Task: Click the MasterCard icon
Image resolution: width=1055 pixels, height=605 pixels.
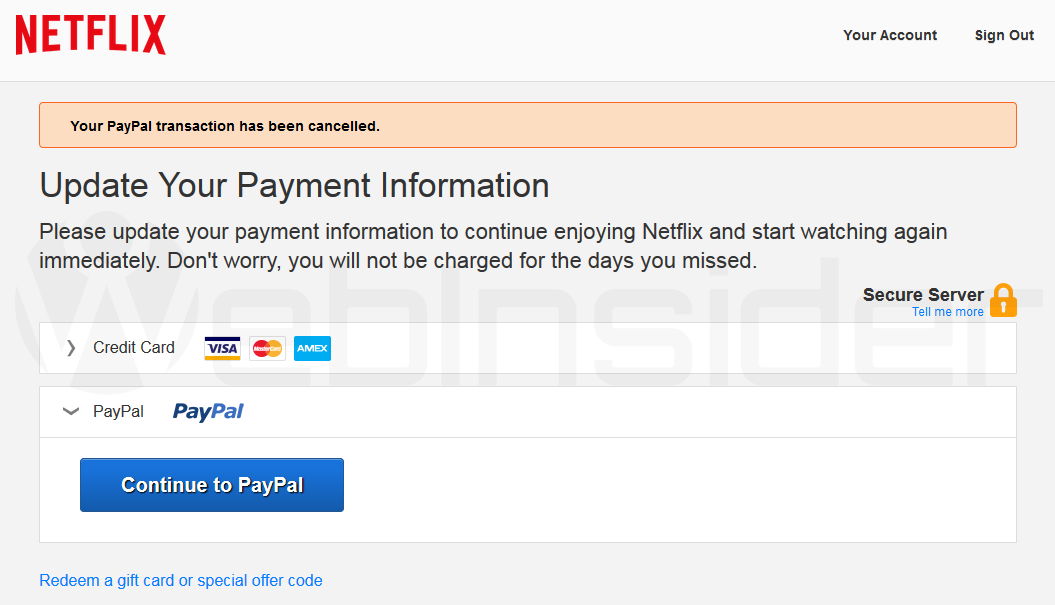Action: 267,348
